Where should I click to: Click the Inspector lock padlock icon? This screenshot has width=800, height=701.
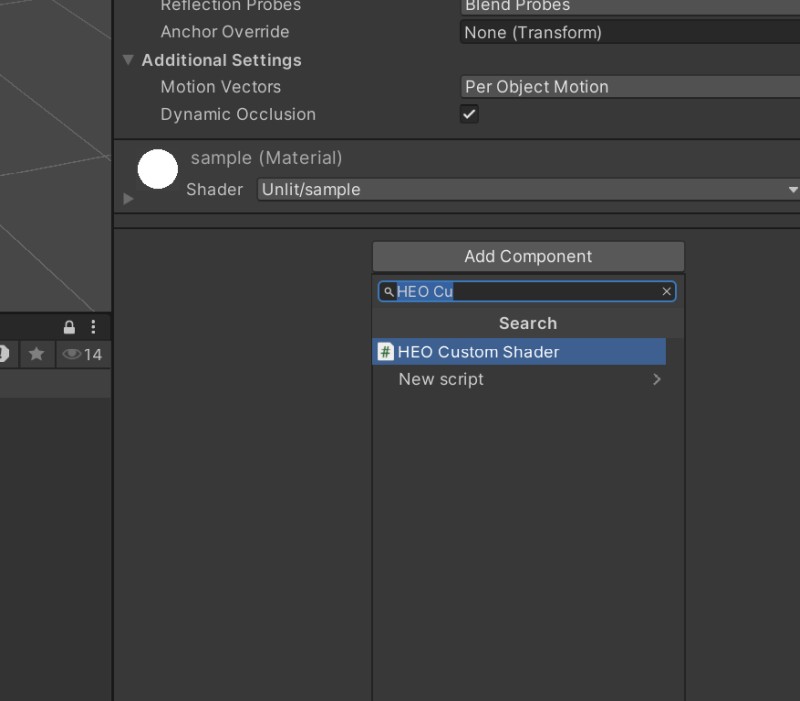[68, 326]
